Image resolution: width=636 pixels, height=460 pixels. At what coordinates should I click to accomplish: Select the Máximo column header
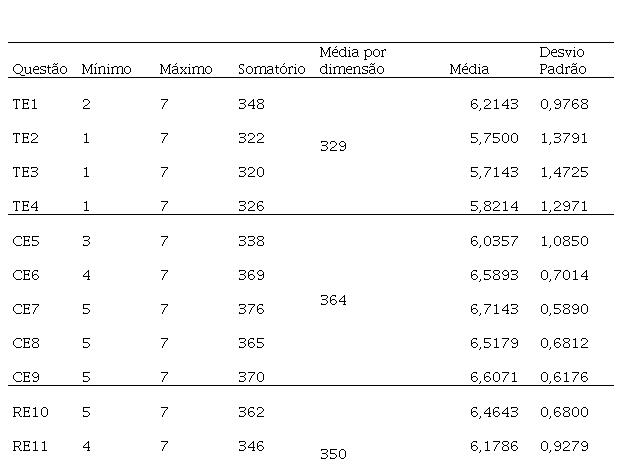point(186,70)
